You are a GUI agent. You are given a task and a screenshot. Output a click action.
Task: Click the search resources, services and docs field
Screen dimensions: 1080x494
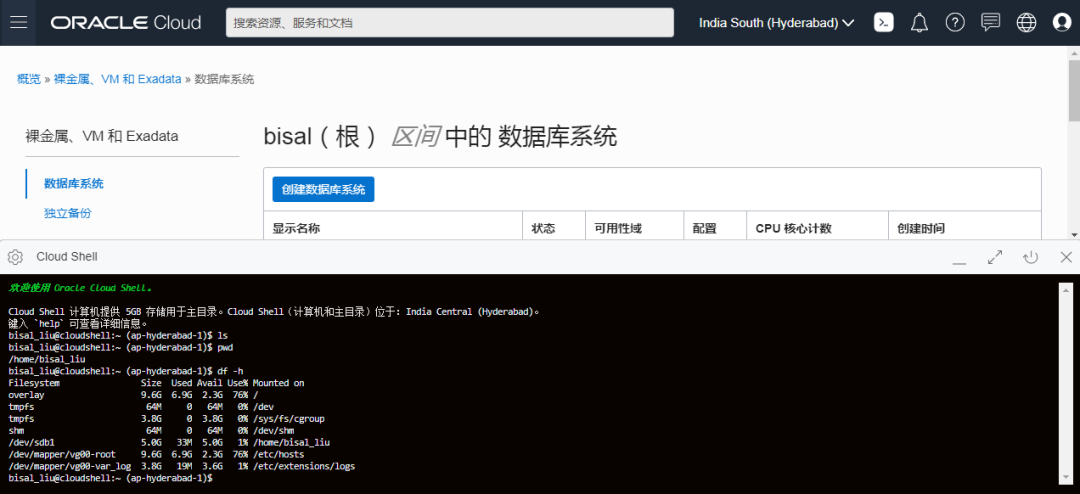450,23
